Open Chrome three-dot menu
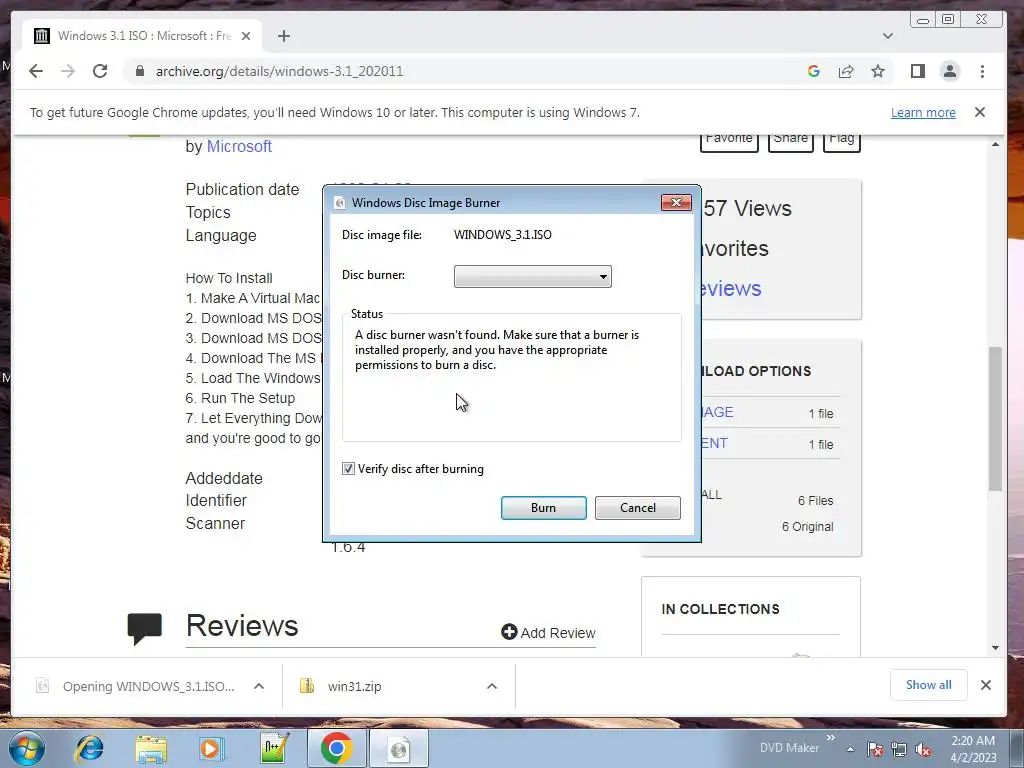Image resolution: width=1024 pixels, height=768 pixels. (x=982, y=71)
